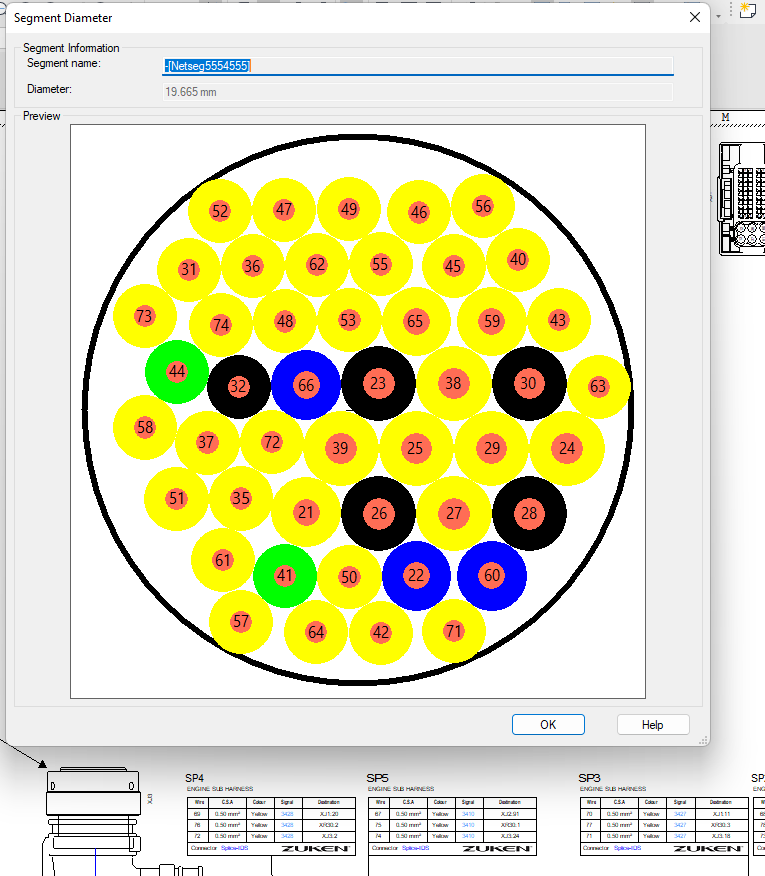Click yellow wire 49 in preview

[349, 210]
